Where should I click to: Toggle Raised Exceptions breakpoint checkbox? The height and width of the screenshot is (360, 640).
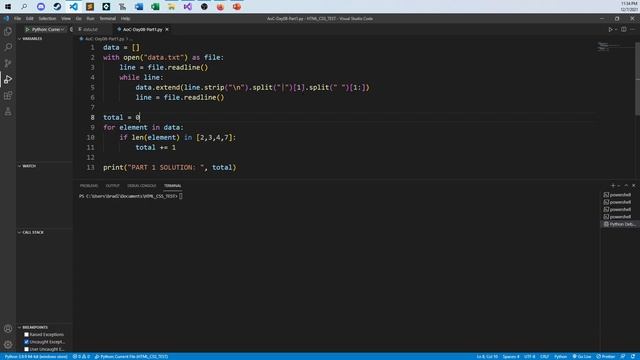27,335
